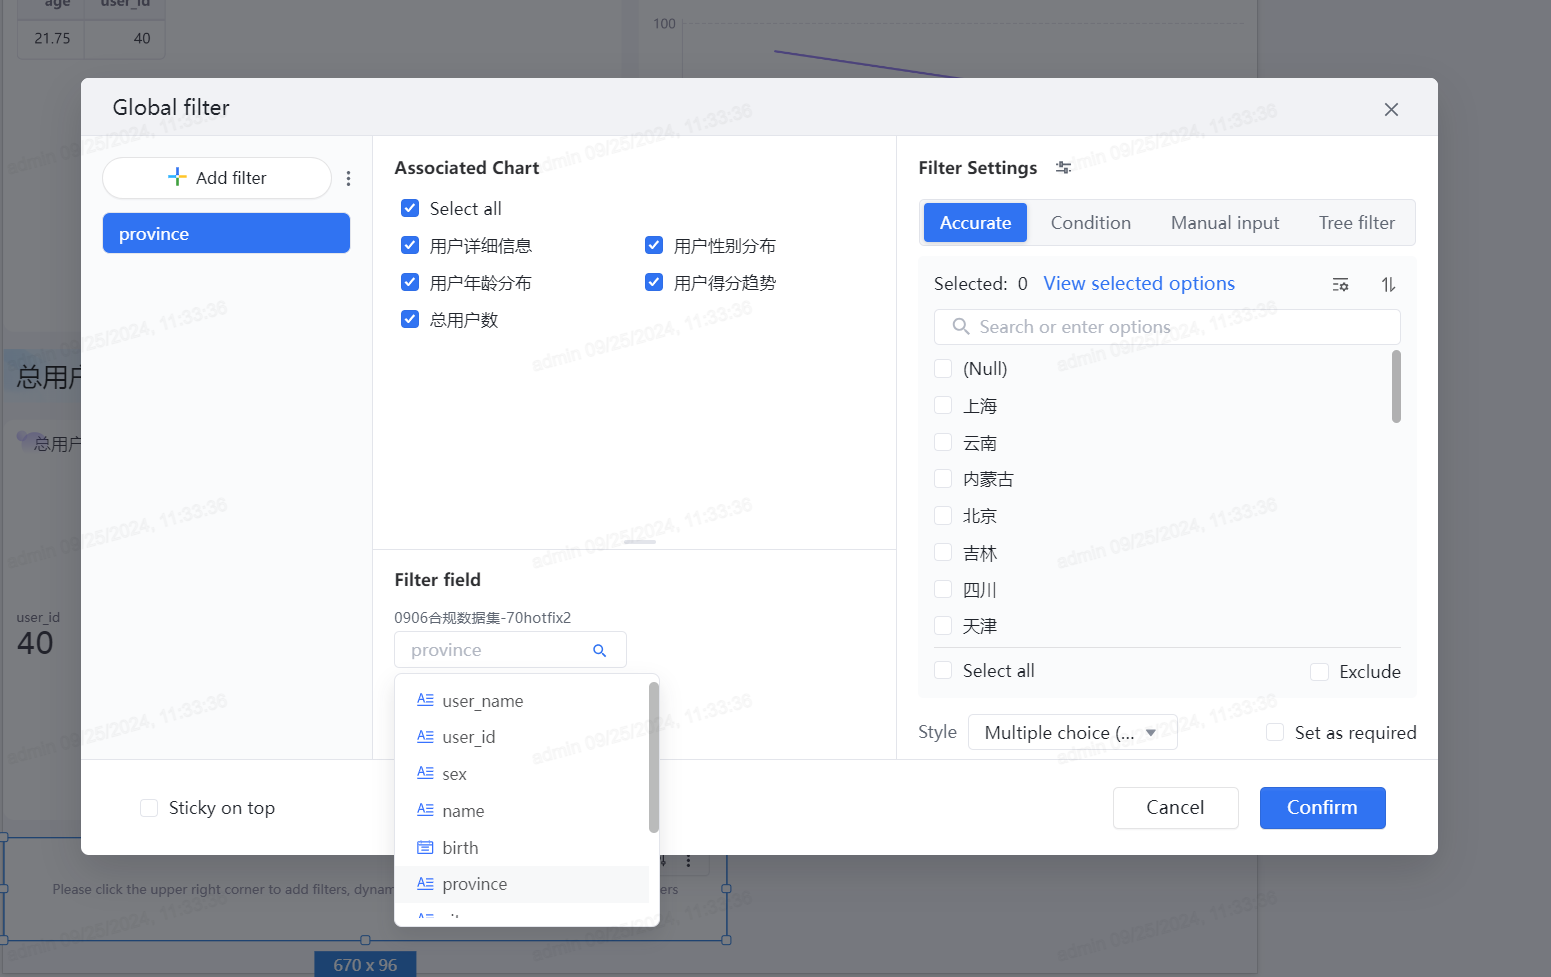This screenshot has height=977, width=1551.
Task: Click magnifier icon in options search
Action: point(961,327)
